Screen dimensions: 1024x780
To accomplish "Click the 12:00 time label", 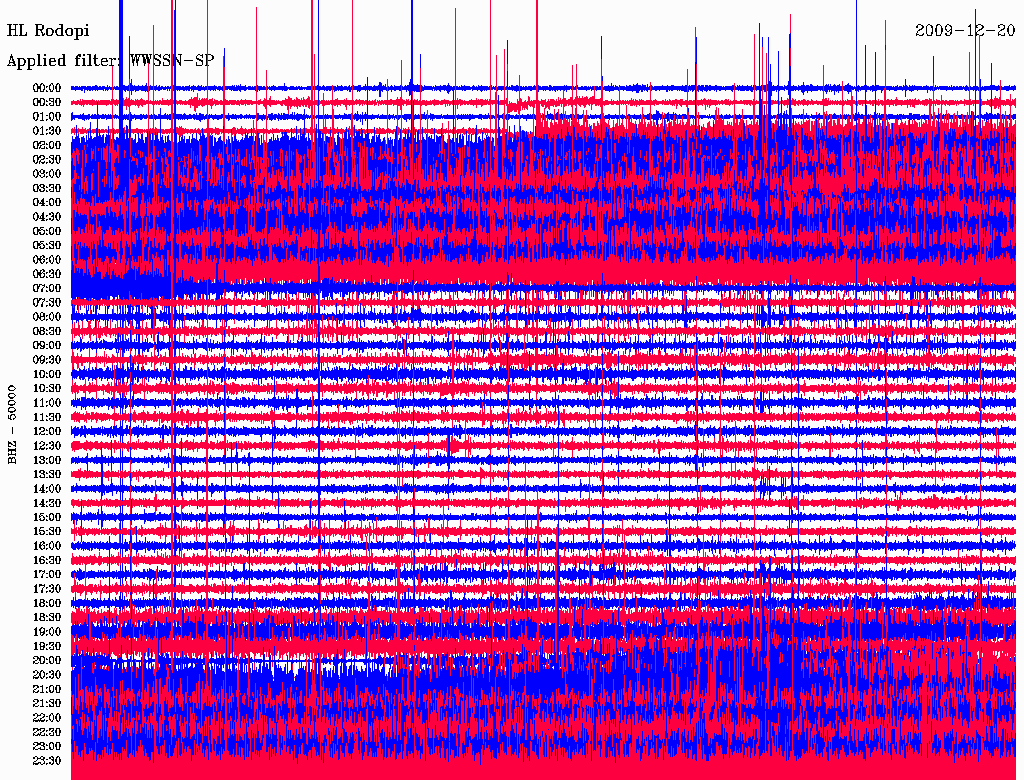I will 47,431.
